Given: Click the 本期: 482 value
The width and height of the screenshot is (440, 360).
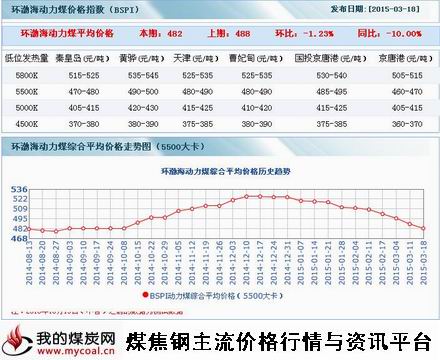Looking at the screenshot, I should [x=161, y=33].
